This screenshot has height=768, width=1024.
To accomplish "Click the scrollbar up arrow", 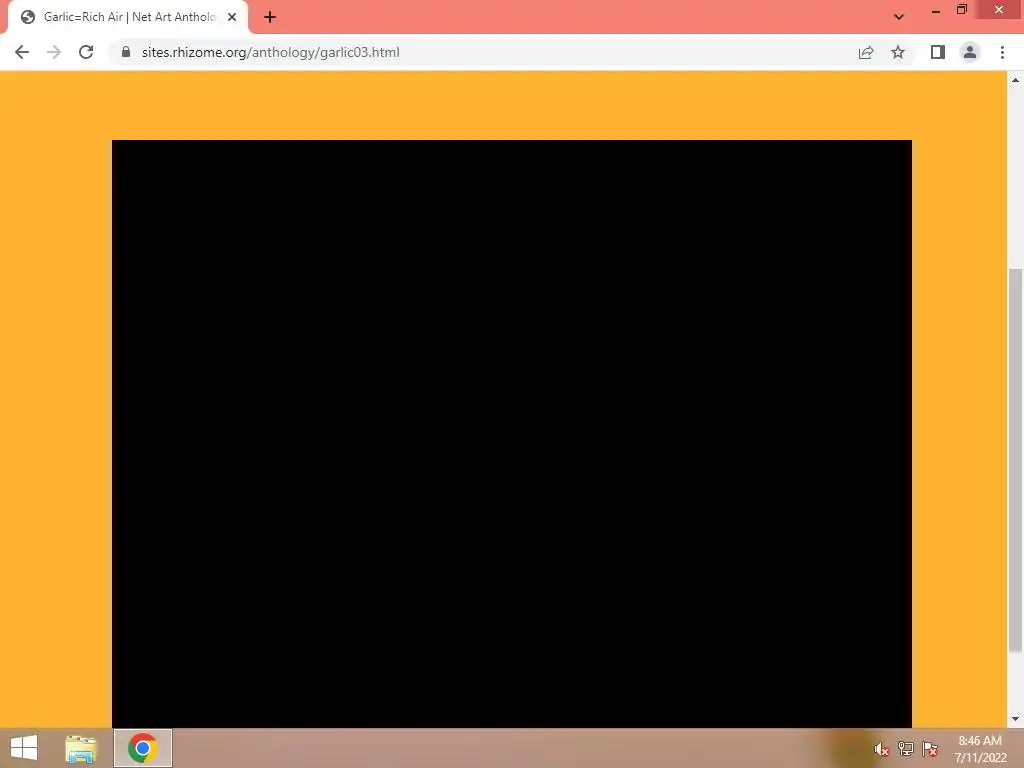I will [1015, 80].
